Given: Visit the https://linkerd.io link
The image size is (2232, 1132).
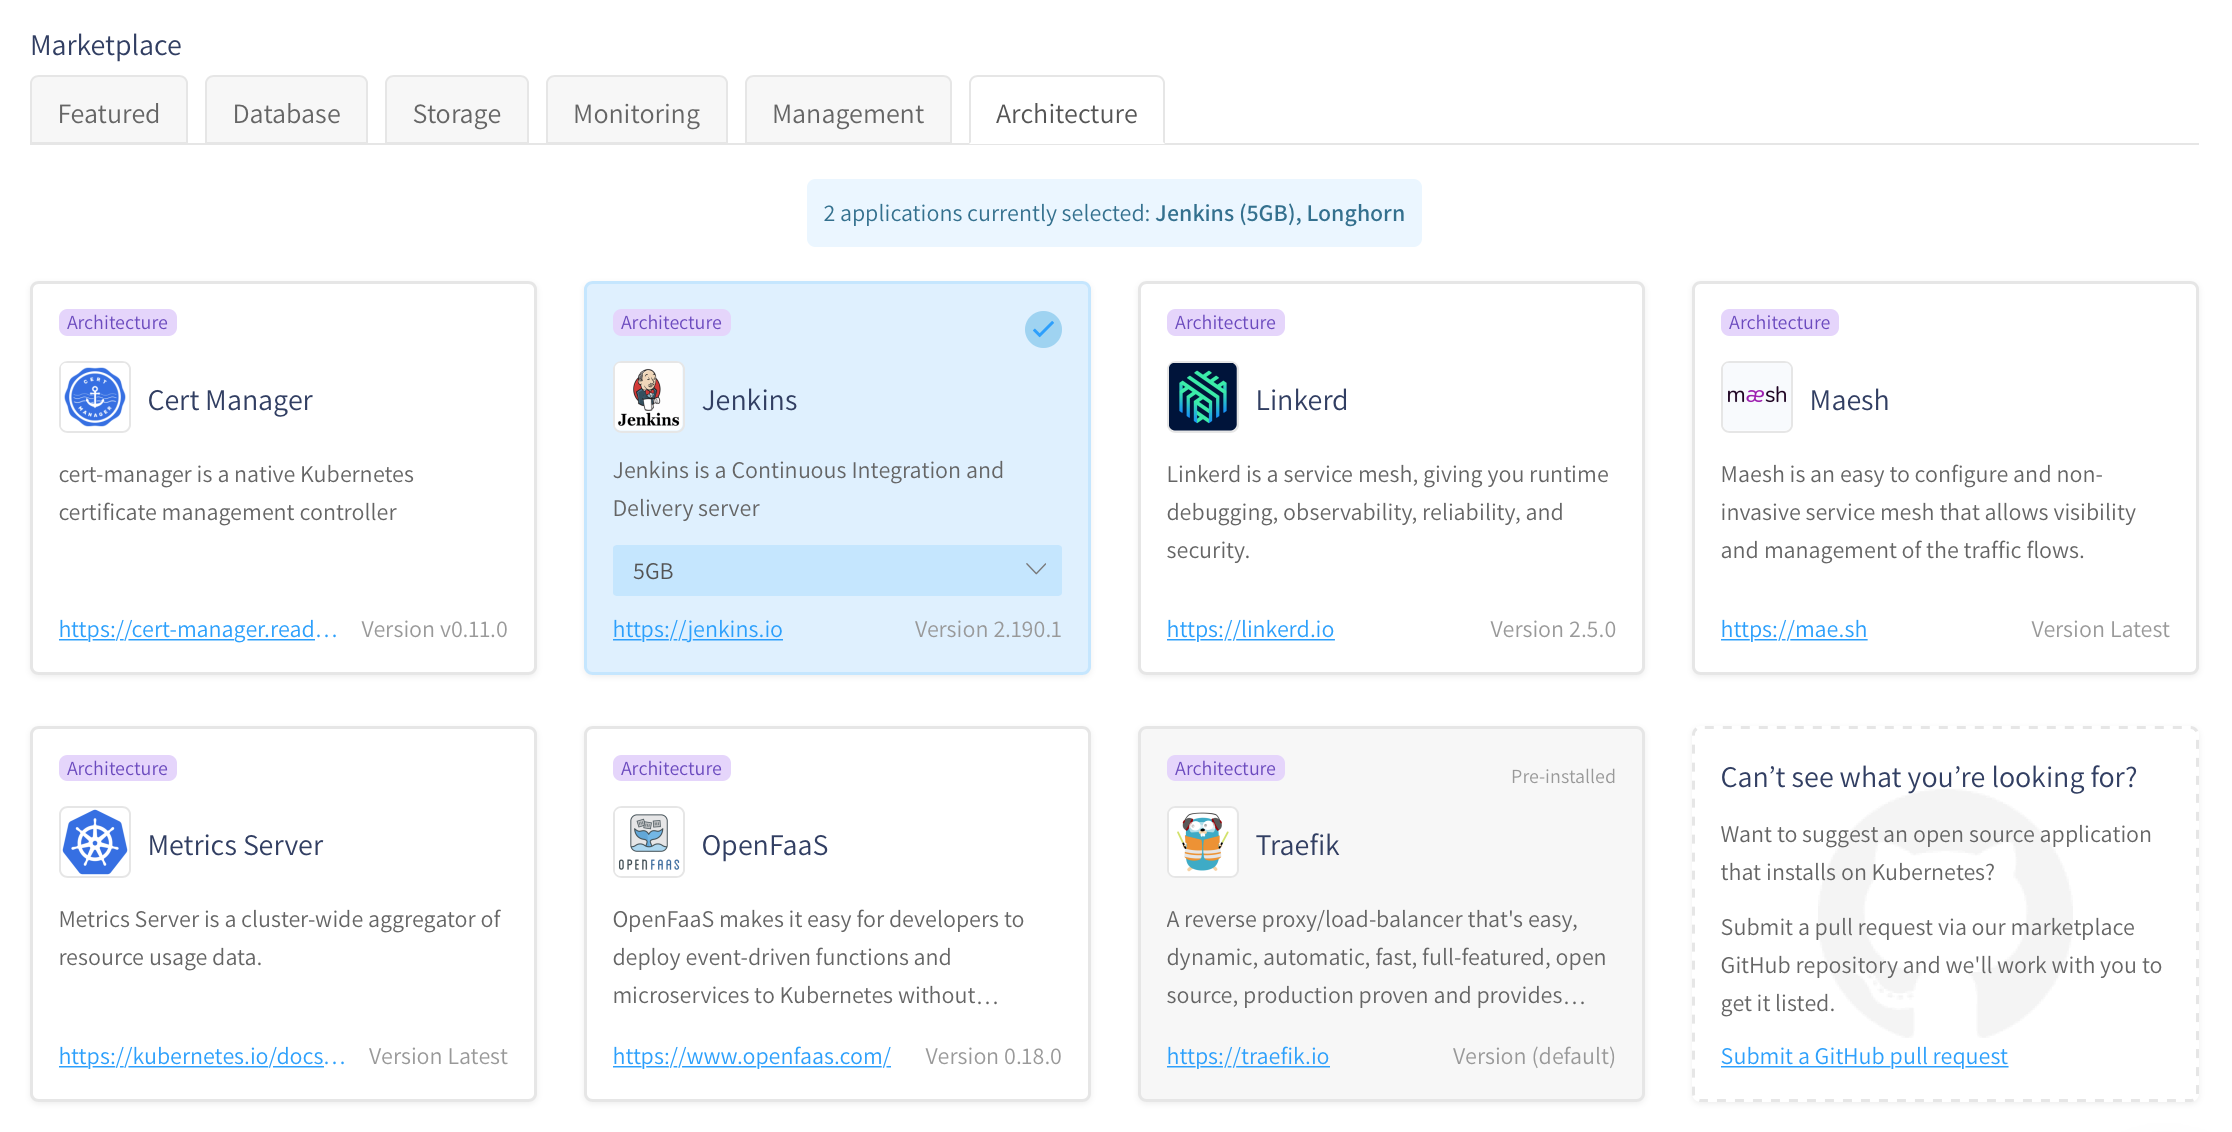Looking at the screenshot, I should pyautogui.click(x=1250, y=629).
